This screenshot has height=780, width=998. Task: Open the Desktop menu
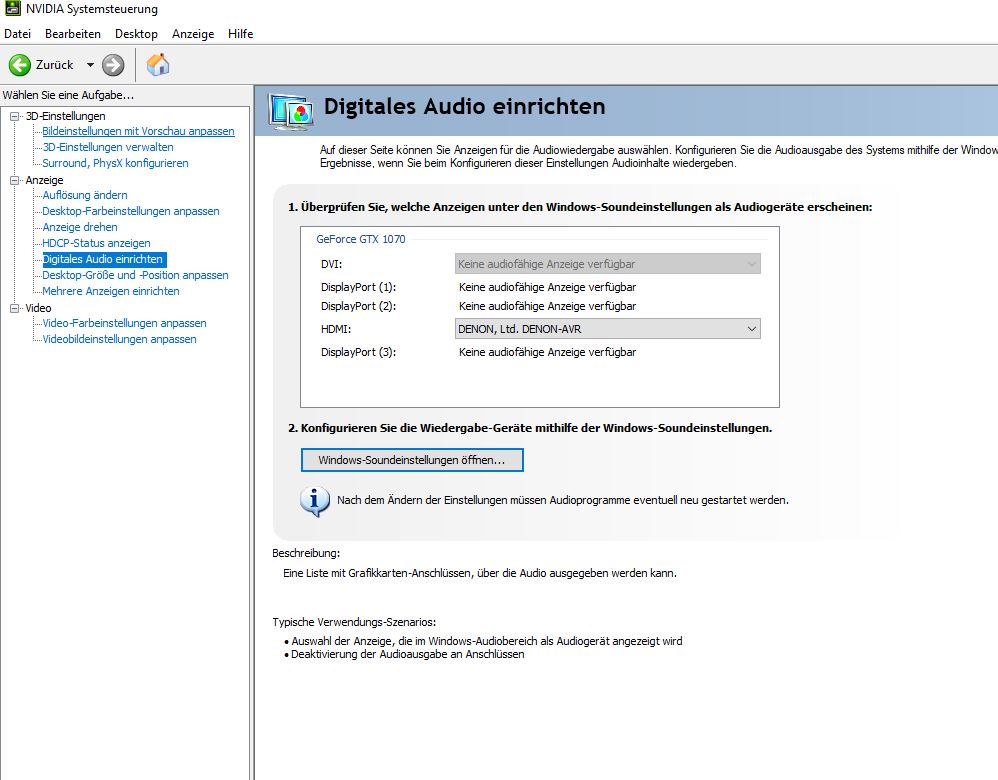pyautogui.click(x=136, y=34)
